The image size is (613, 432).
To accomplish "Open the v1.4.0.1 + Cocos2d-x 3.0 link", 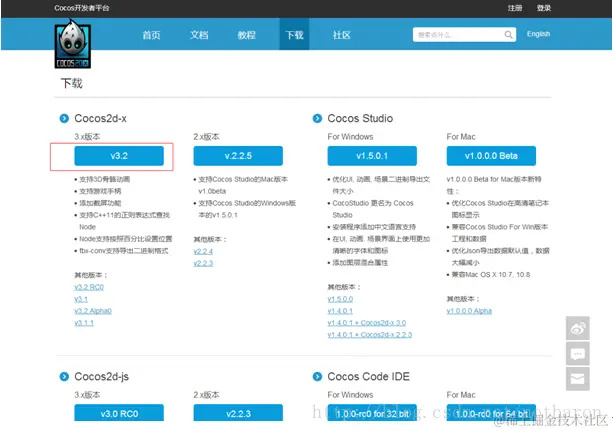I will (367, 323).
